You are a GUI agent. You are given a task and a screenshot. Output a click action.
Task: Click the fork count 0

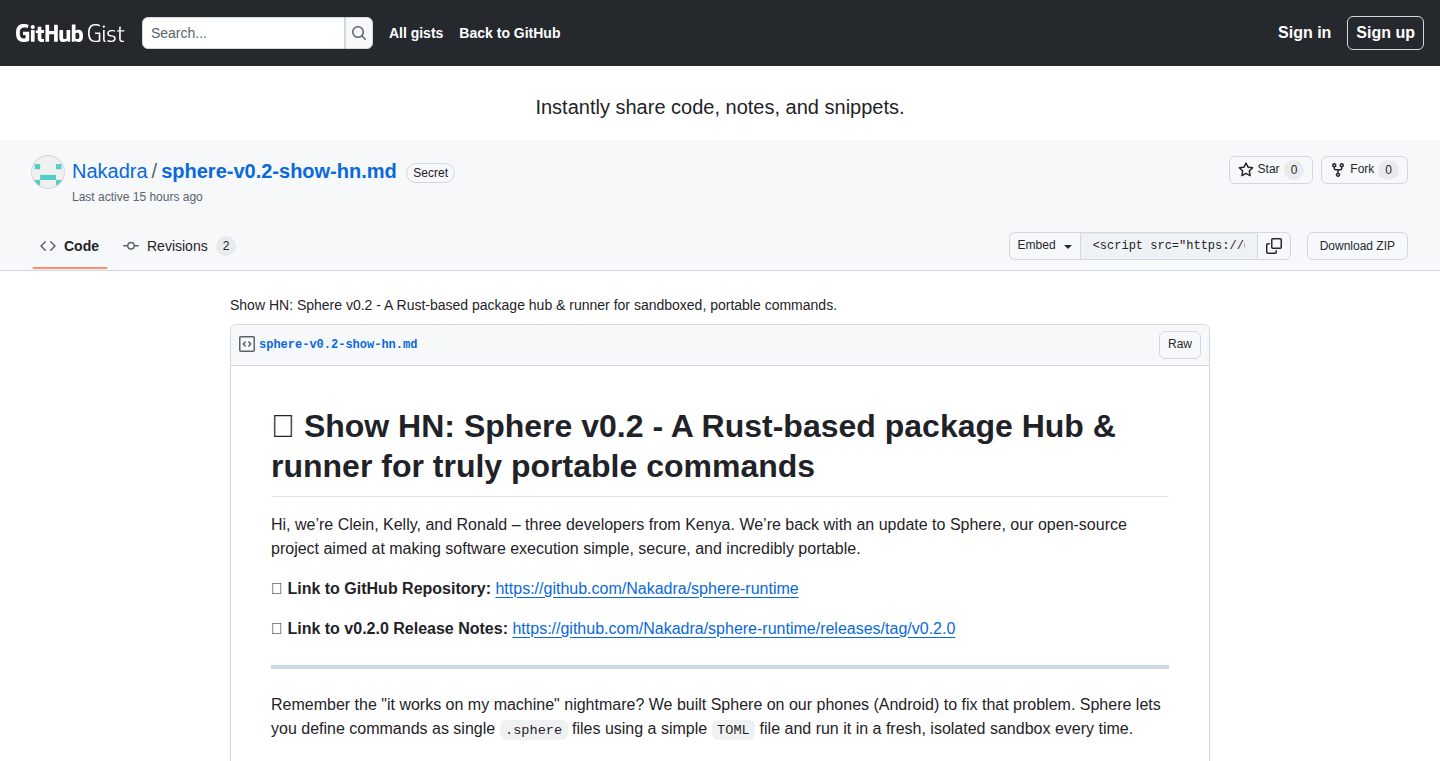pos(1388,170)
